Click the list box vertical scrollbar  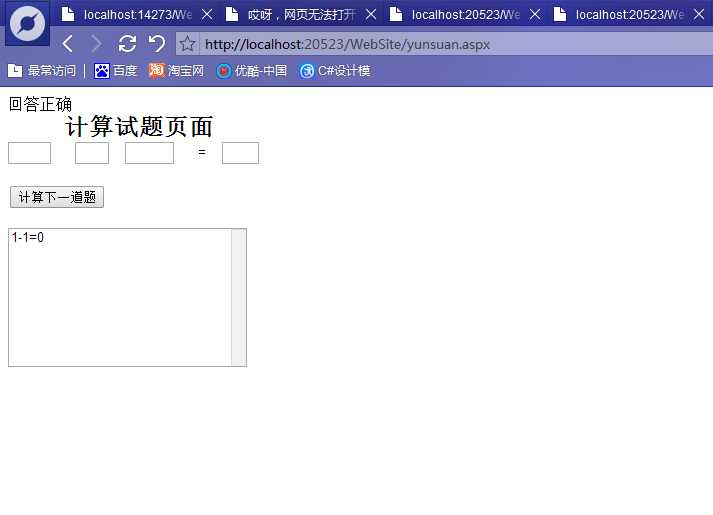point(239,297)
